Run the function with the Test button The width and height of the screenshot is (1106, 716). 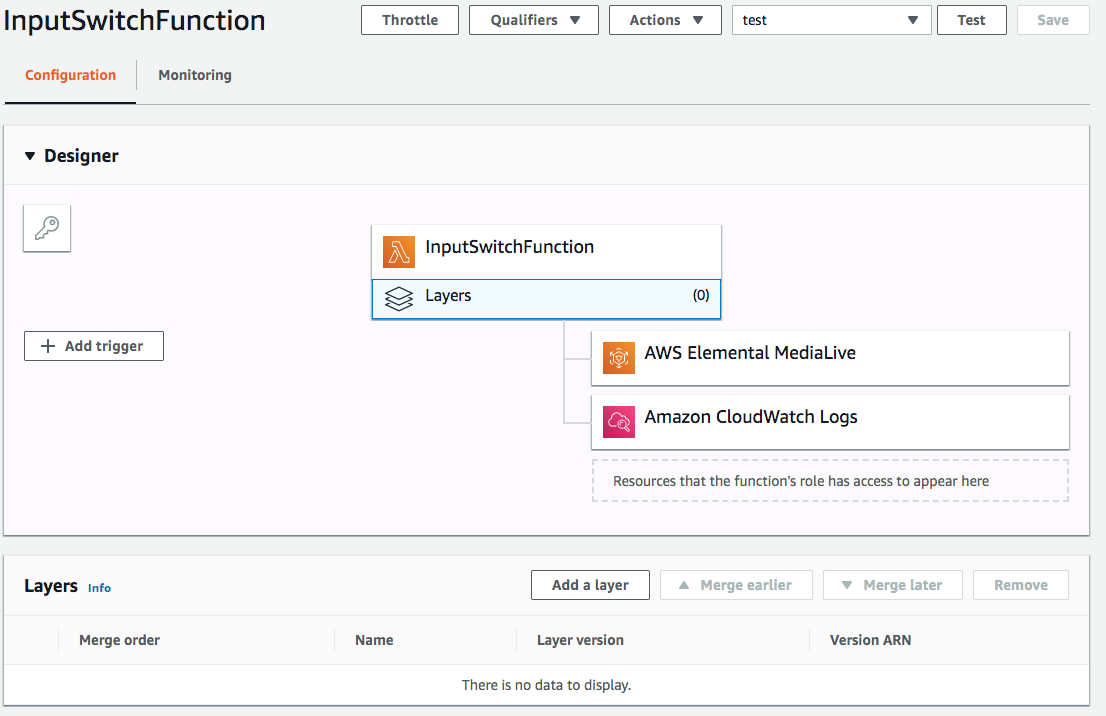pos(971,20)
